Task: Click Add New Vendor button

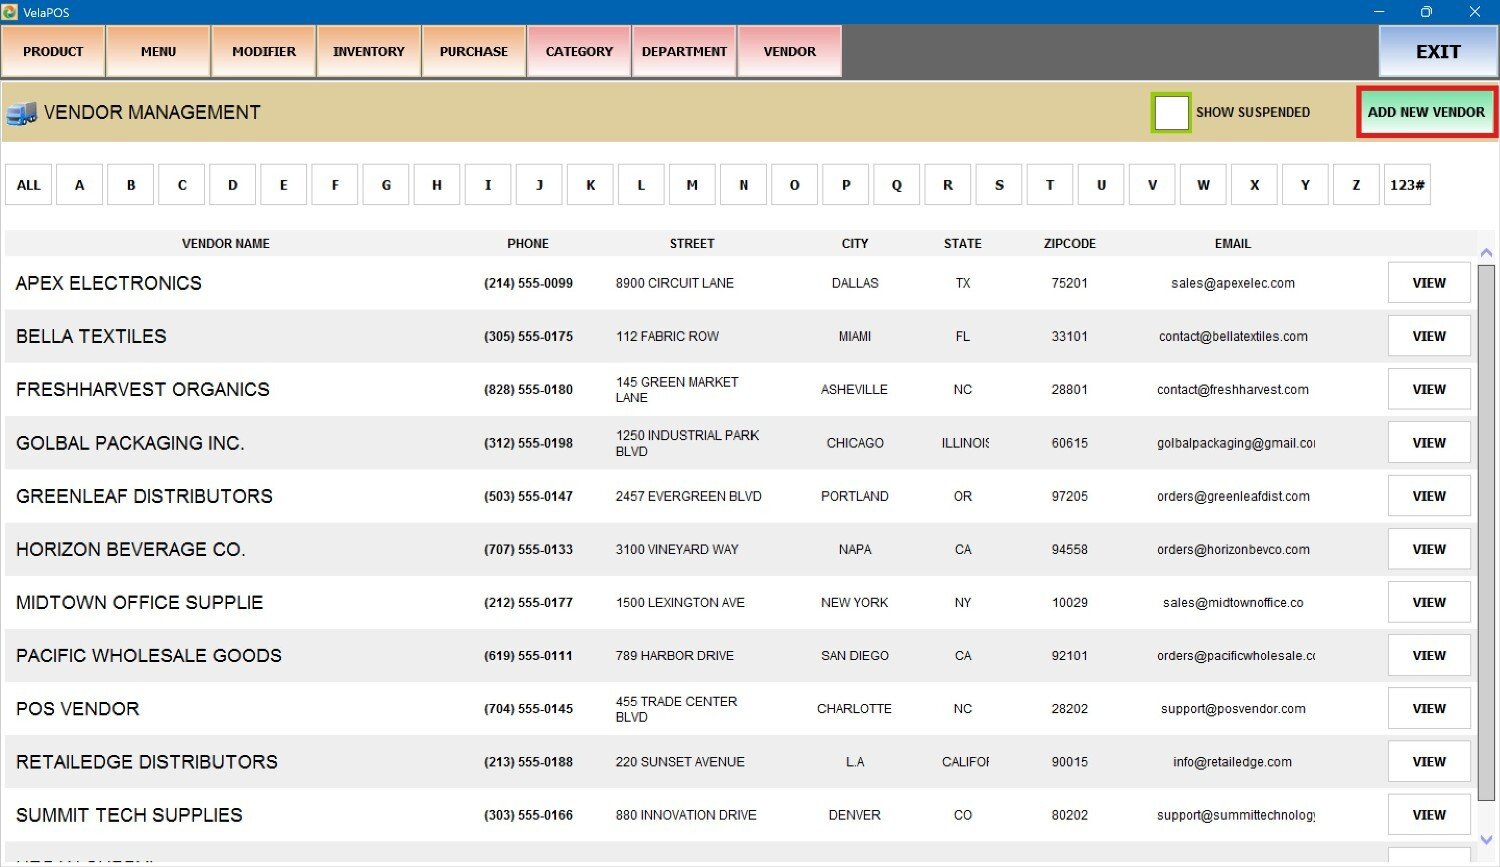Action: pyautogui.click(x=1426, y=112)
